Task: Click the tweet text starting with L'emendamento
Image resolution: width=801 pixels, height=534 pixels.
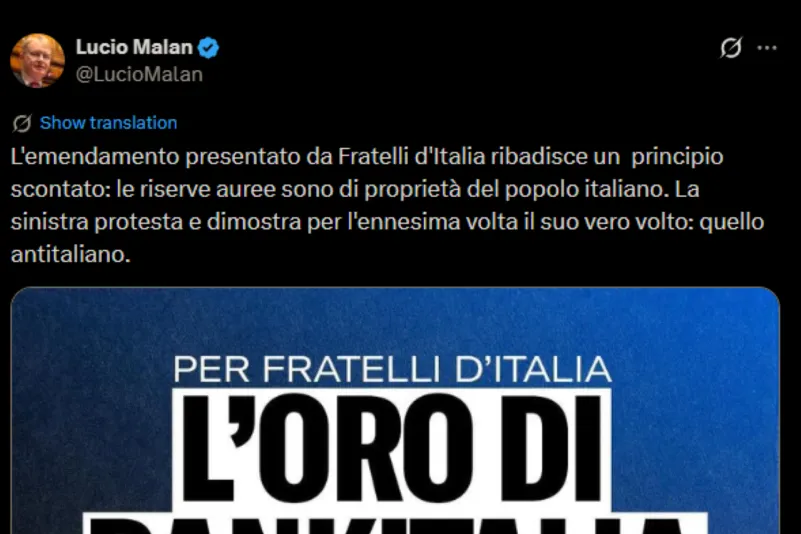Action: tap(387, 205)
